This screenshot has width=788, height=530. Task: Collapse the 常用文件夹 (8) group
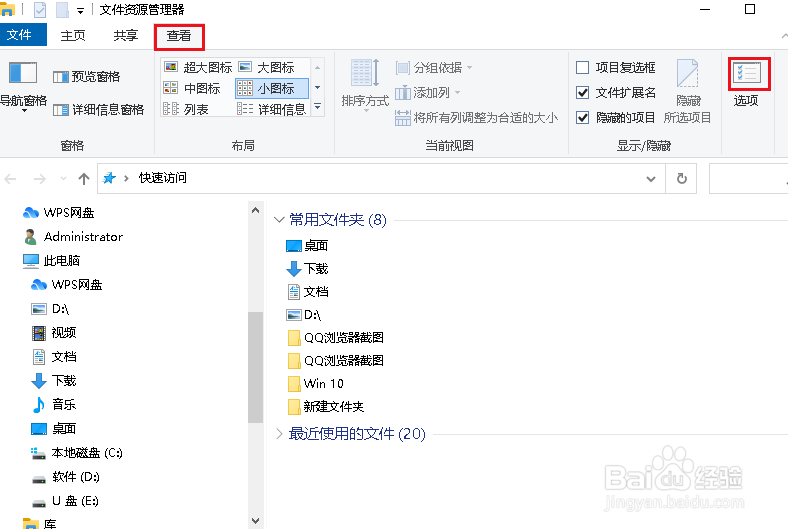(279, 220)
